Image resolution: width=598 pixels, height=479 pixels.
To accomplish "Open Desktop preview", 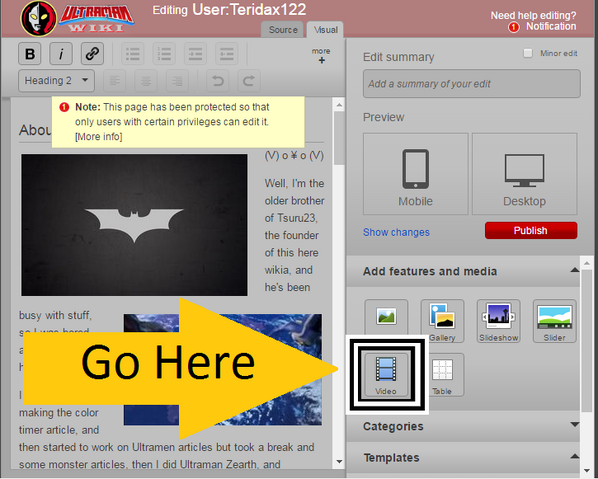I will coord(524,174).
